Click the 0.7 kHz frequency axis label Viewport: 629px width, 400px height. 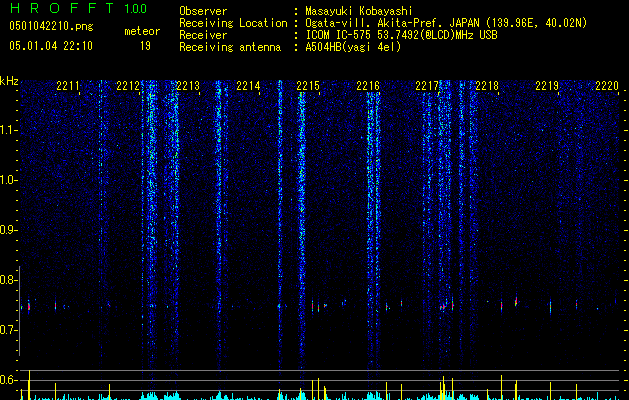coord(8,330)
